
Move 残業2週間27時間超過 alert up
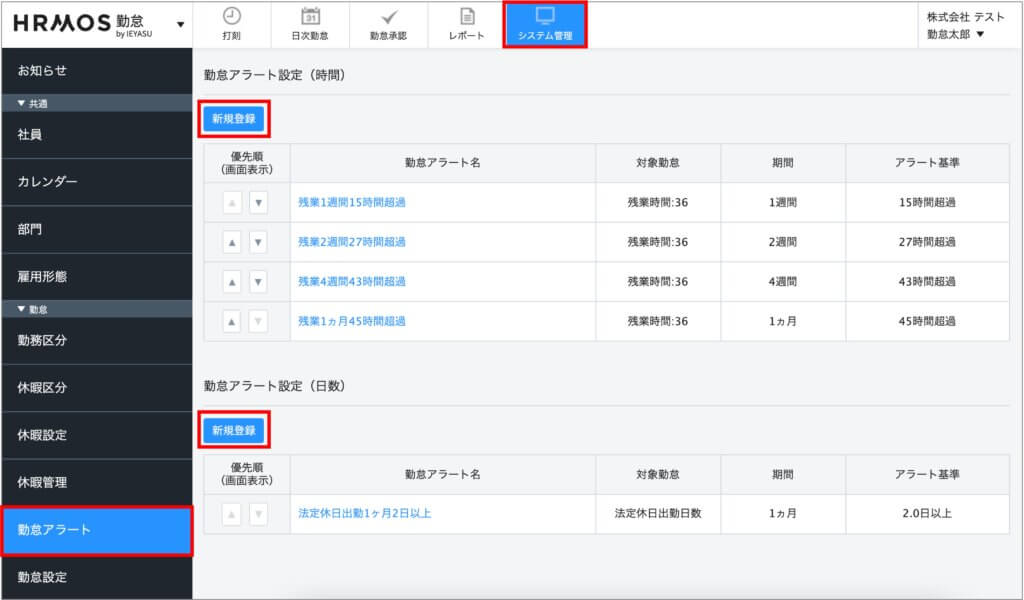pos(232,242)
